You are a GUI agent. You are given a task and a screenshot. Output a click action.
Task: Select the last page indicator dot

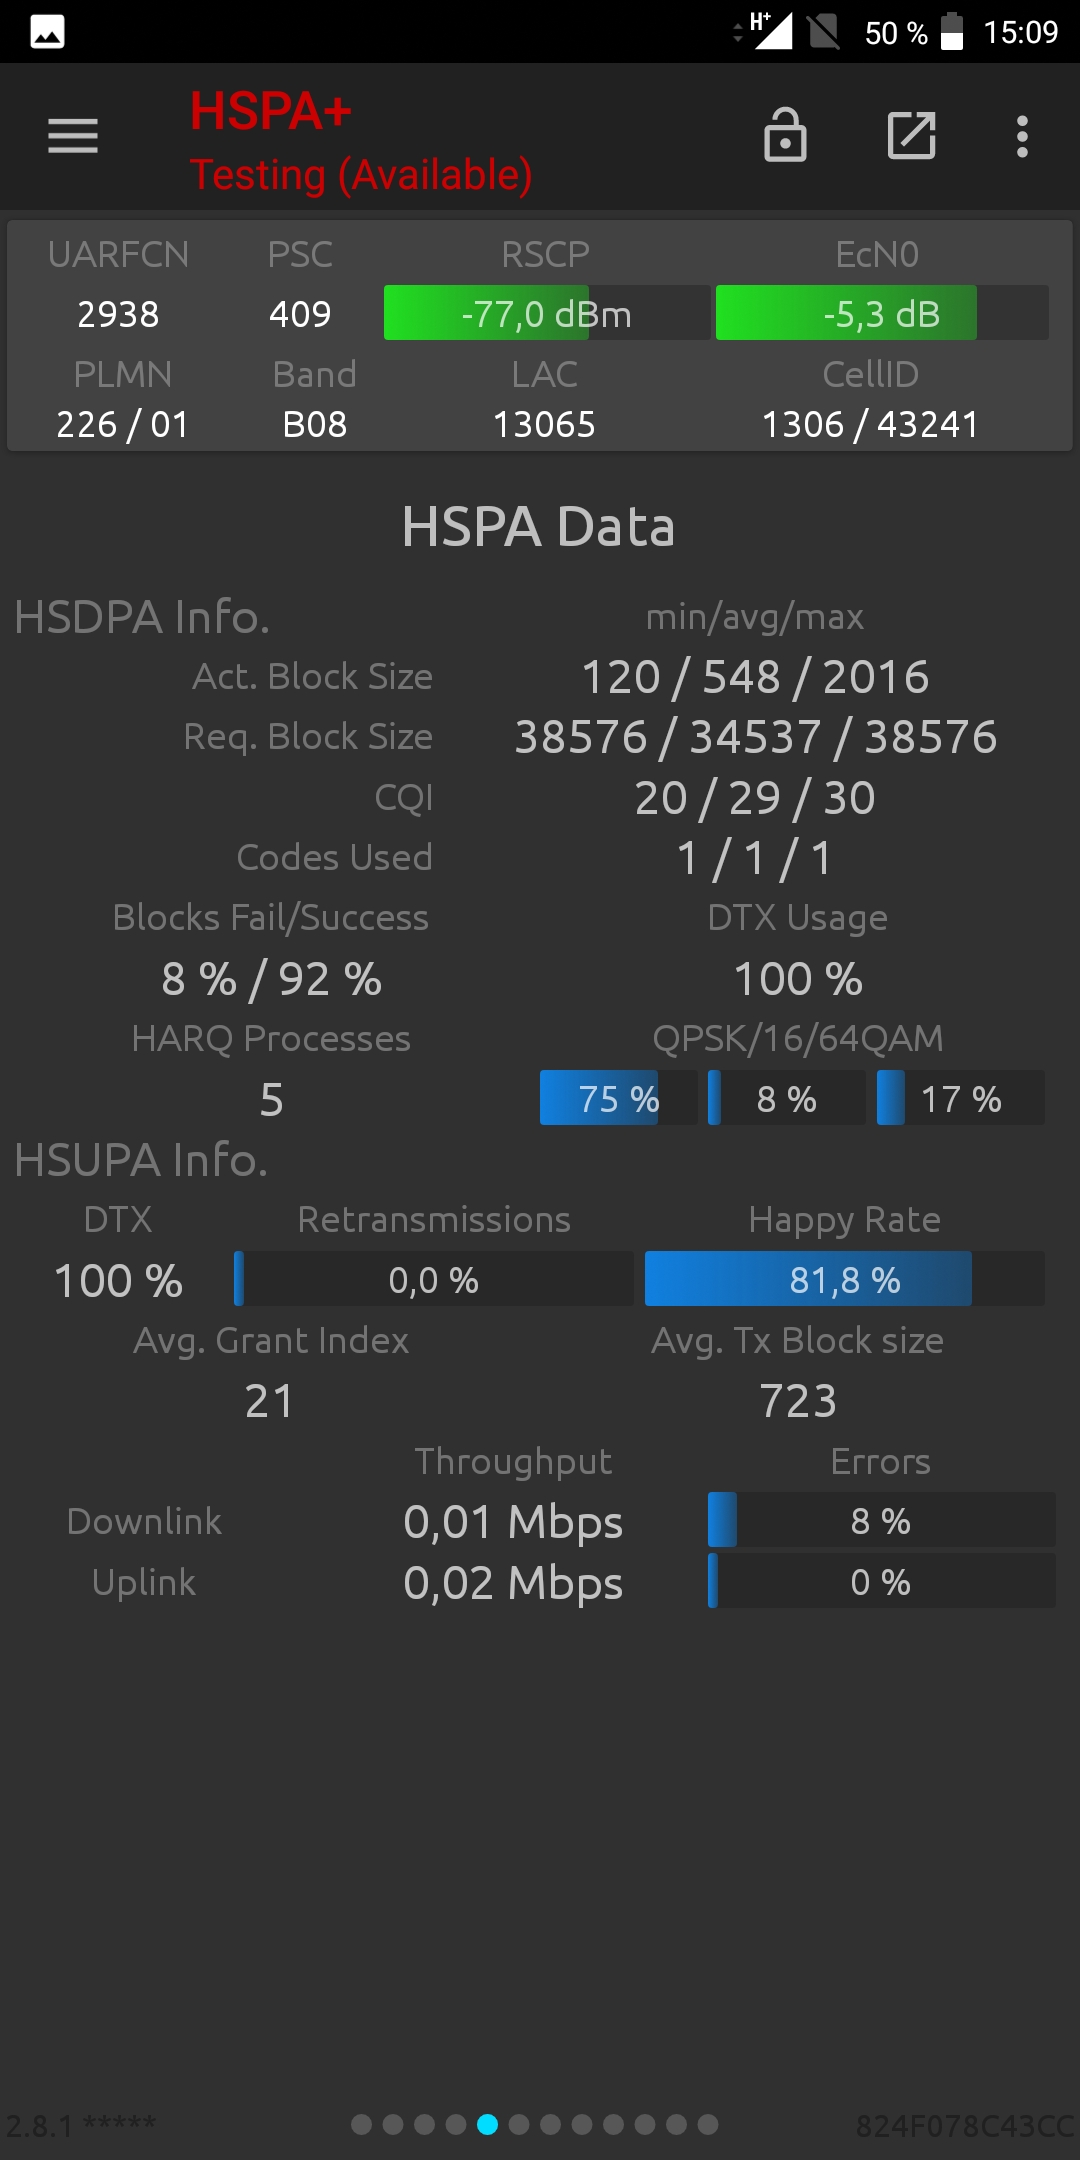708,2124
